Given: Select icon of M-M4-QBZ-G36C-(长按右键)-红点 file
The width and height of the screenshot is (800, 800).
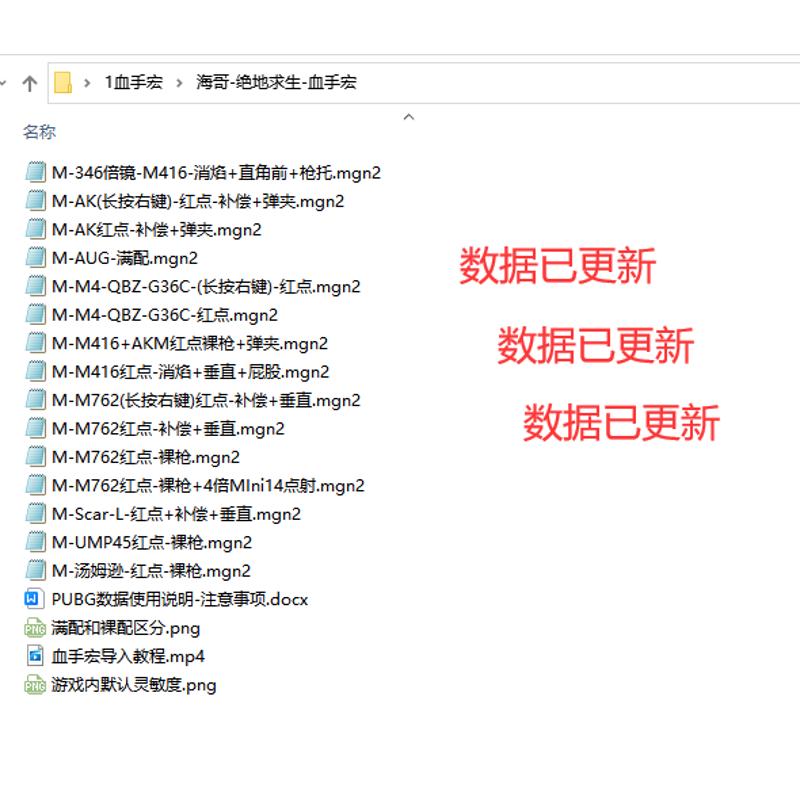Looking at the screenshot, I should click(x=35, y=286).
